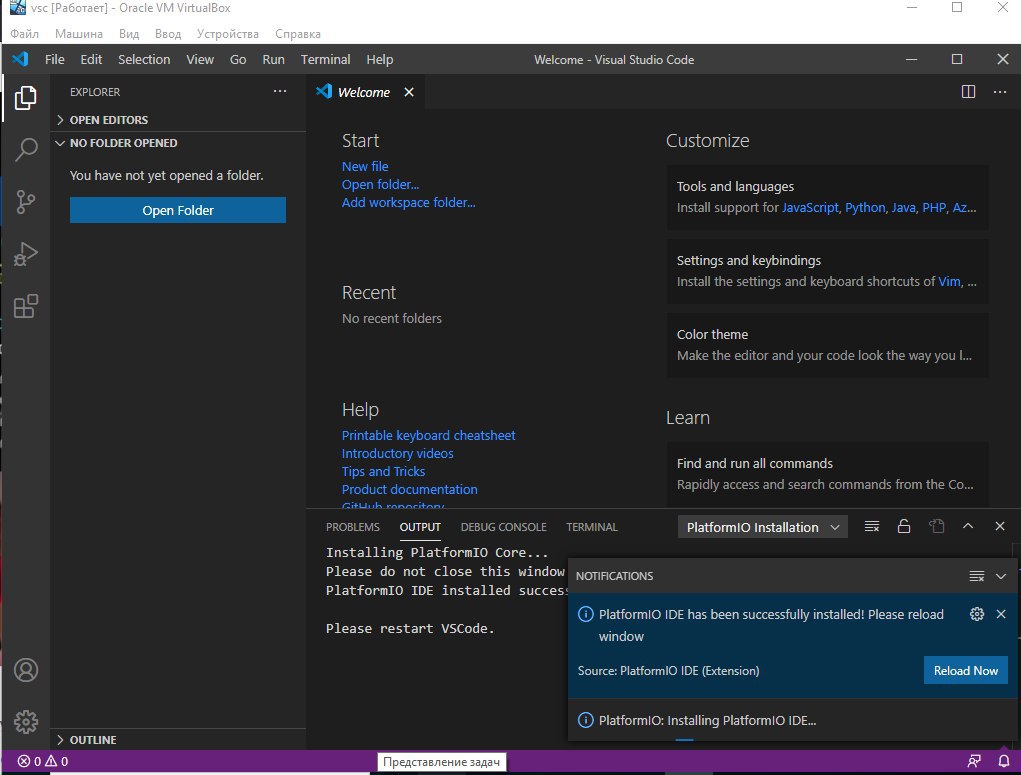Screen dimensions: 1021x775
Task: Install JavaScript language support link
Action: [x=810, y=208]
